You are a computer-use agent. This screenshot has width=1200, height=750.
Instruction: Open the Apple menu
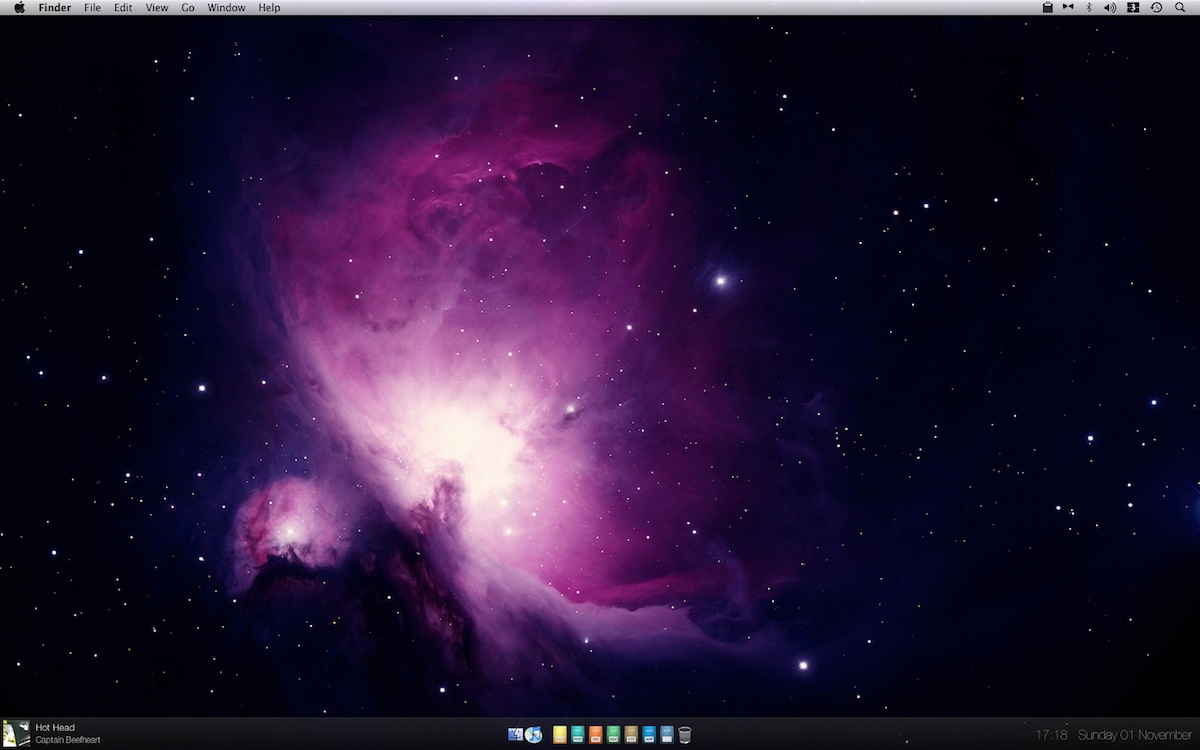point(19,7)
